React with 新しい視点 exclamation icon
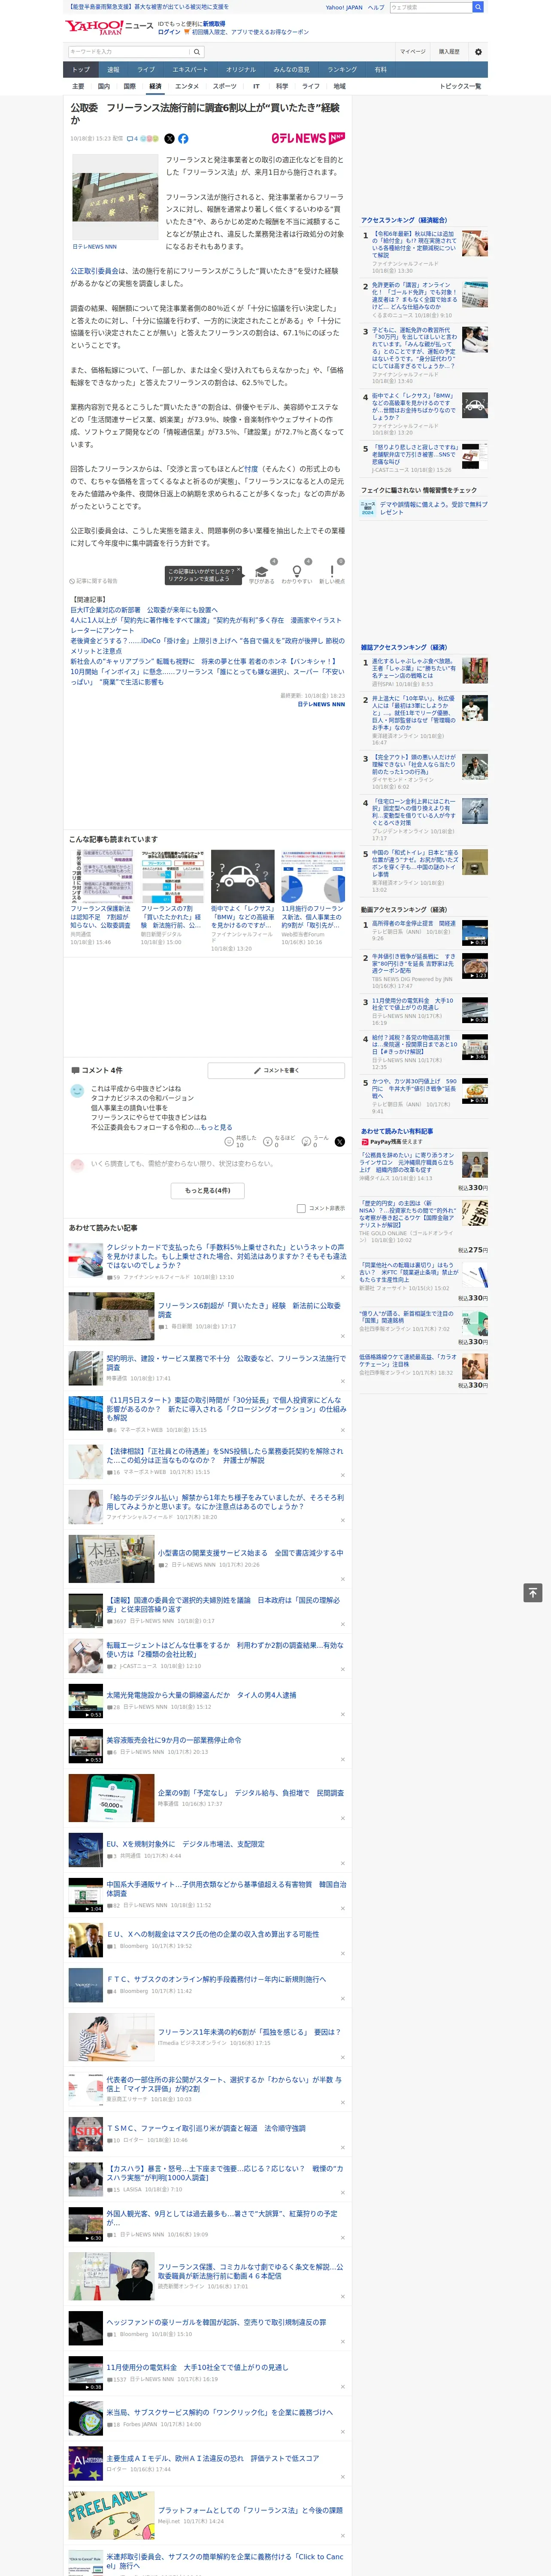Viewport: 551px width, 2576px height. 332,572
